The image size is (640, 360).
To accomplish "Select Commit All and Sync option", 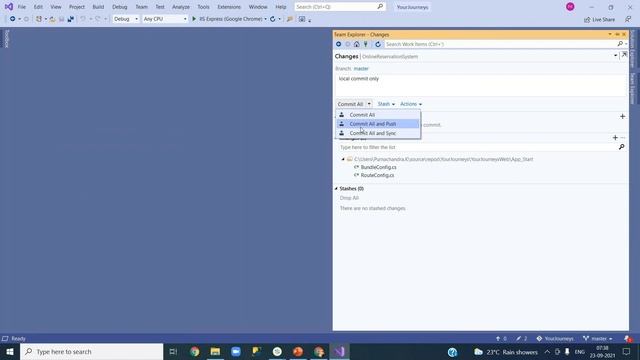I will [x=378, y=133].
